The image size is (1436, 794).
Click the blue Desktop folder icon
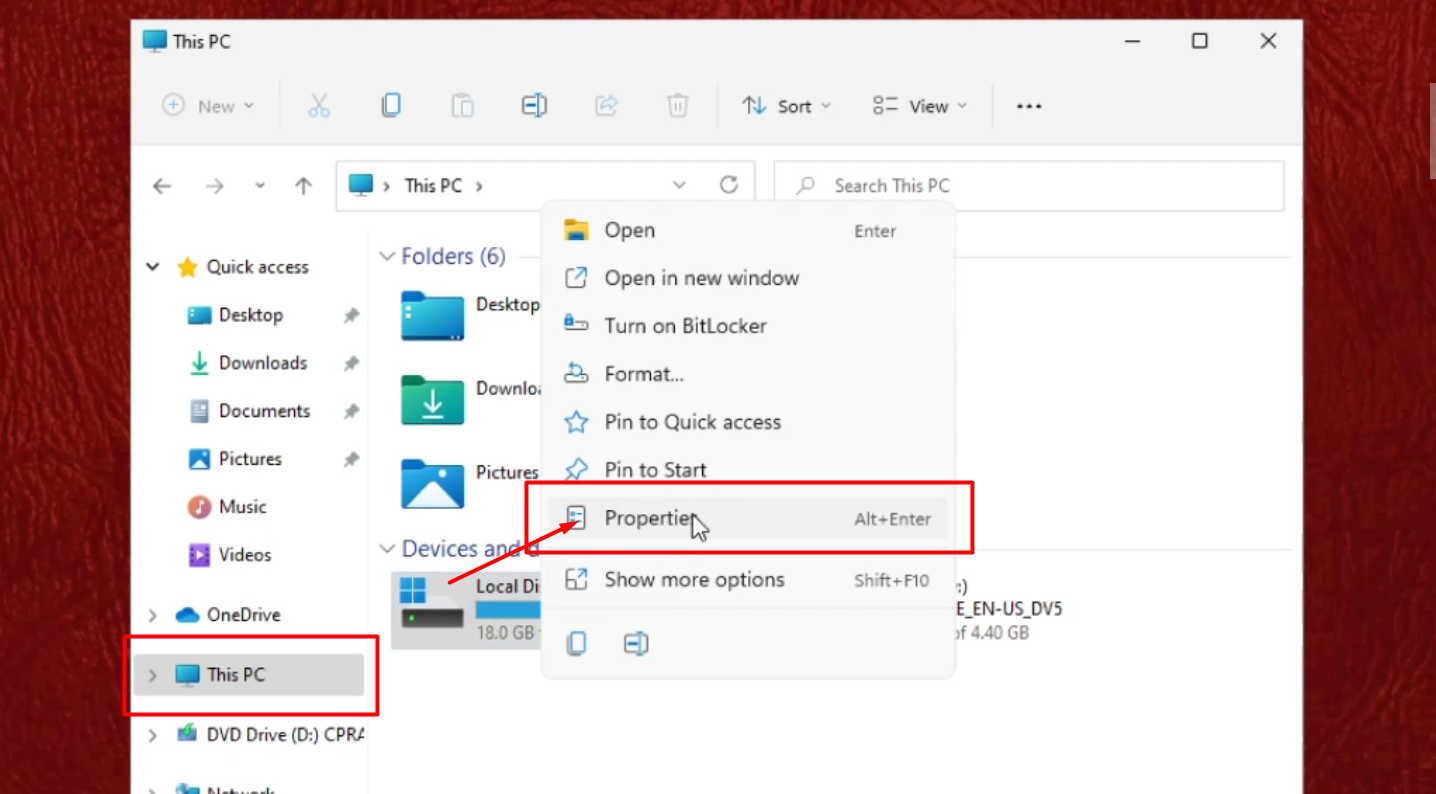click(x=432, y=316)
